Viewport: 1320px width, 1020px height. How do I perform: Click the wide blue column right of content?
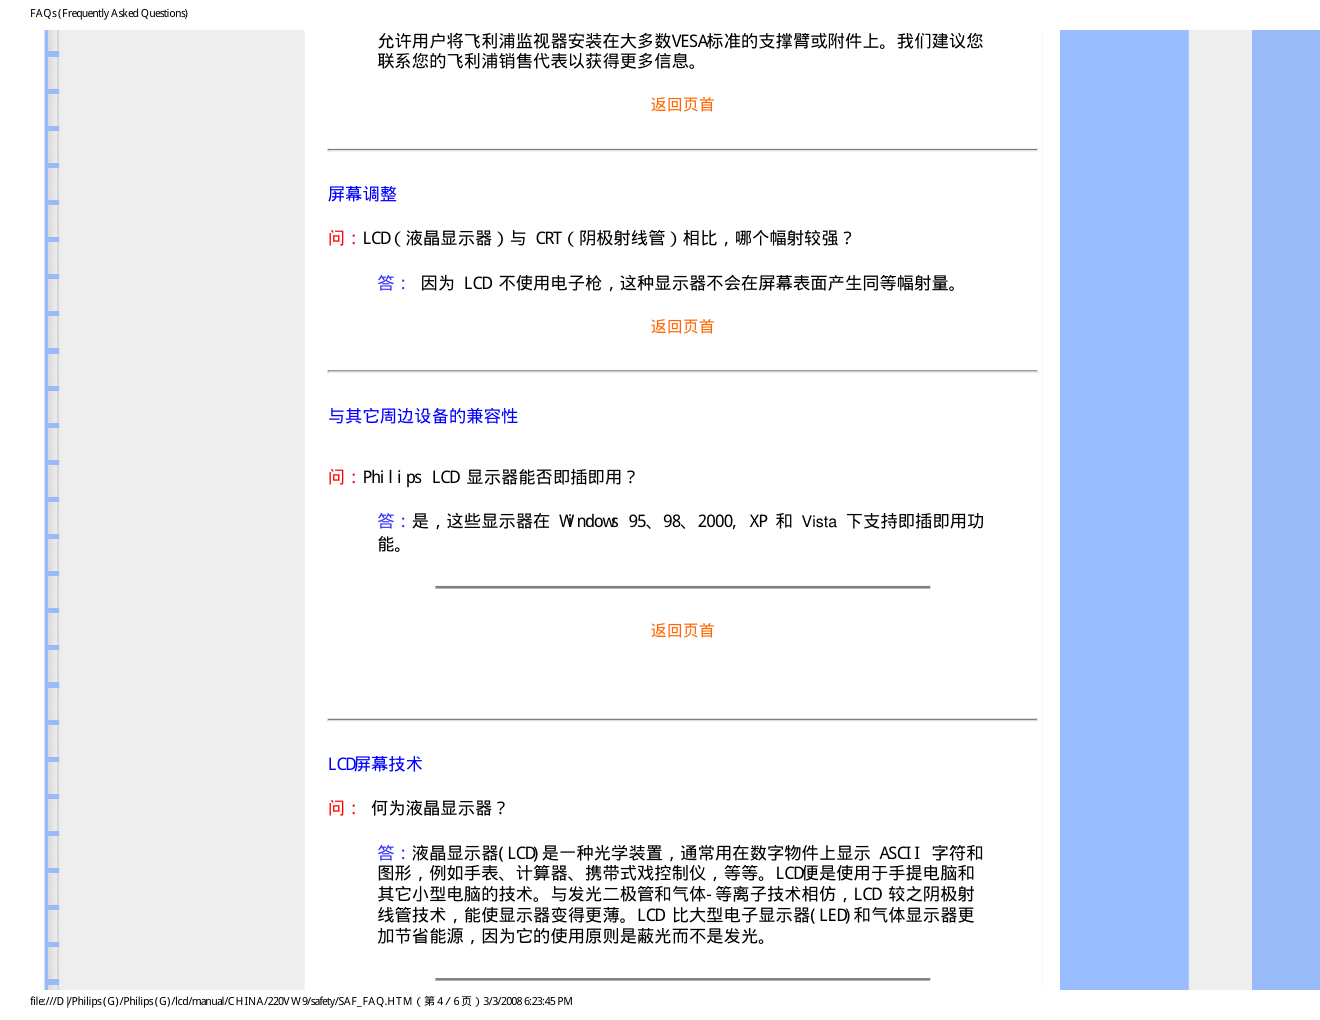pos(1124,500)
